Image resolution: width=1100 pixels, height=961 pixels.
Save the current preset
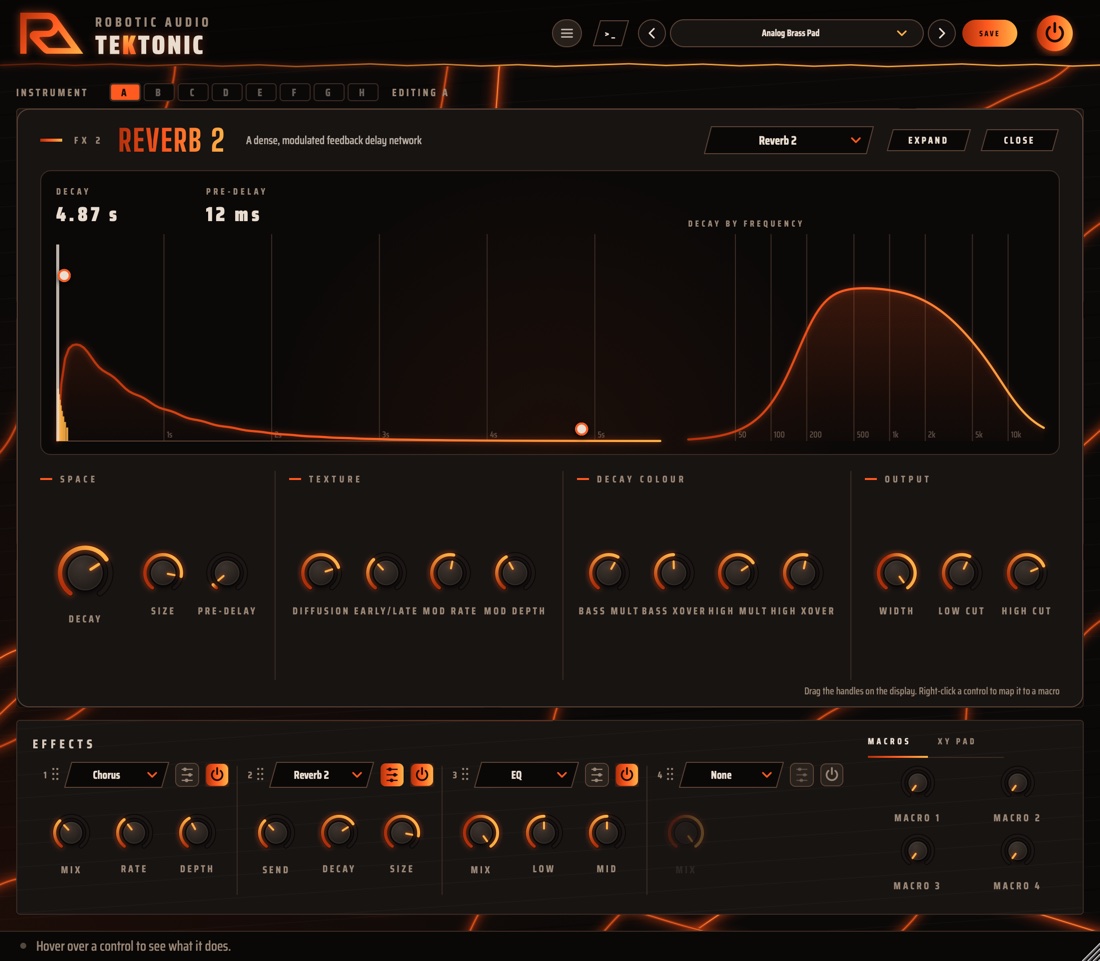(x=989, y=33)
